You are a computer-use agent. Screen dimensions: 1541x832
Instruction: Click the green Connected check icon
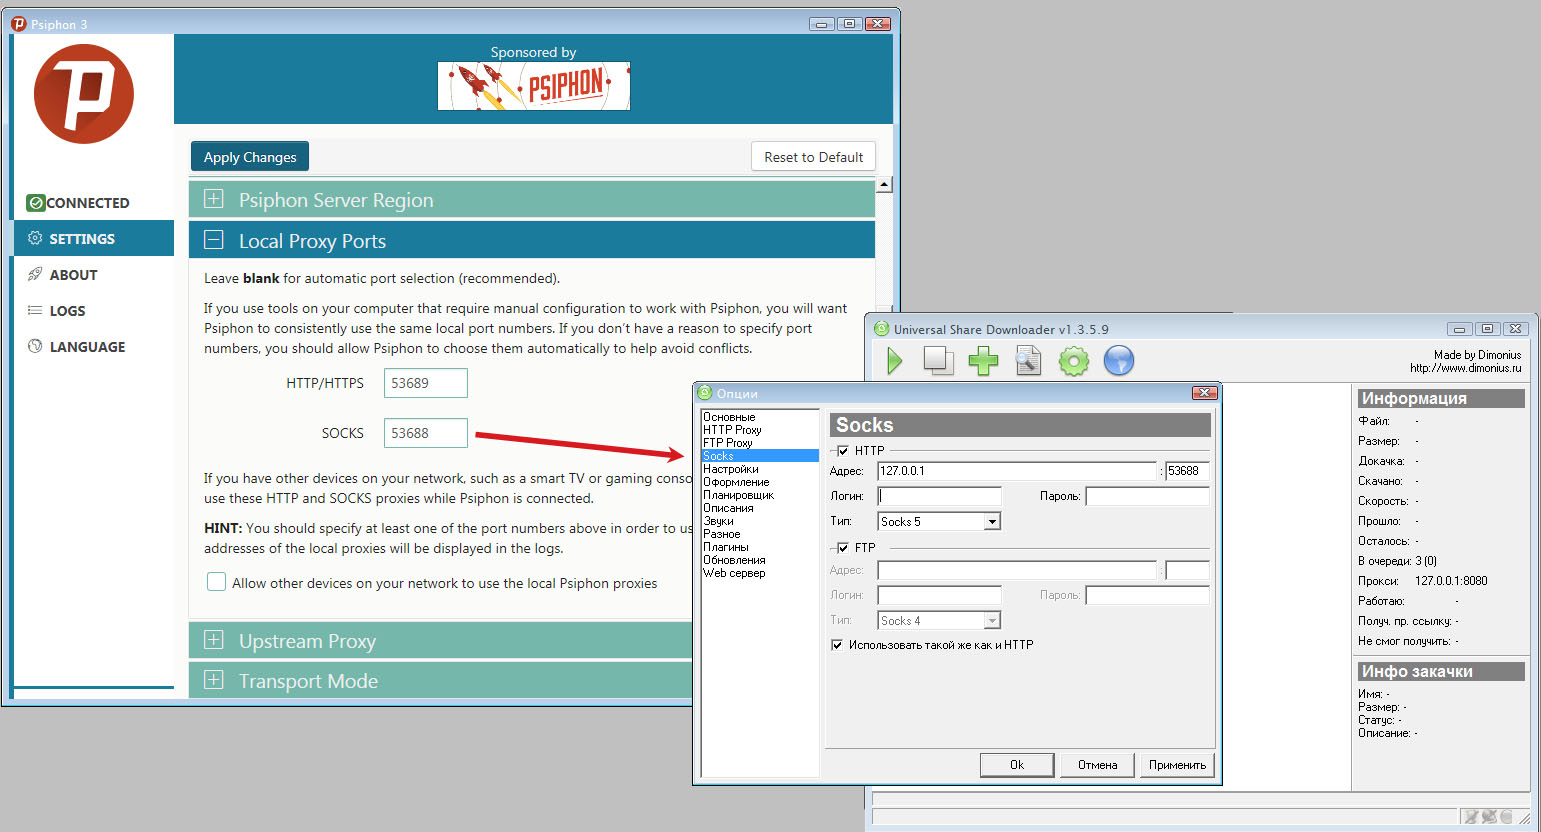point(36,203)
